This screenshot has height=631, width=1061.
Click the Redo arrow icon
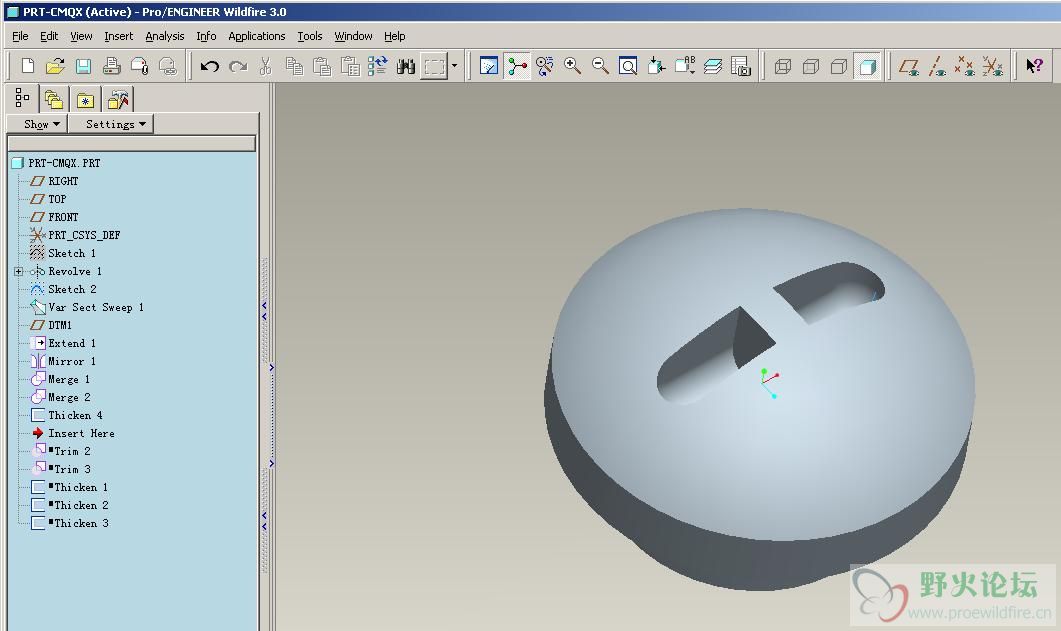click(x=238, y=66)
